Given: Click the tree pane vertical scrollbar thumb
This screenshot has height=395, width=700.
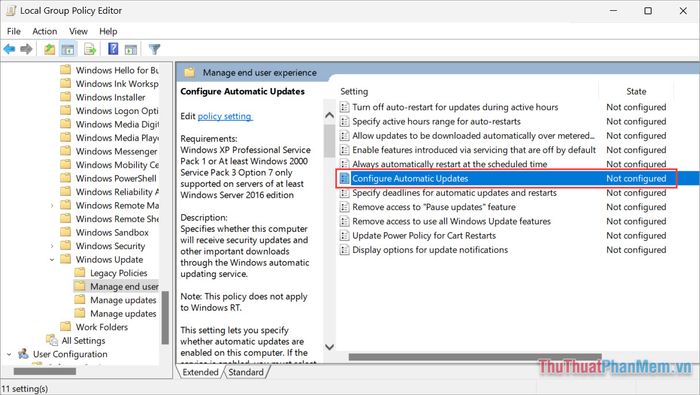Looking at the screenshot, I should [x=165, y=317].
